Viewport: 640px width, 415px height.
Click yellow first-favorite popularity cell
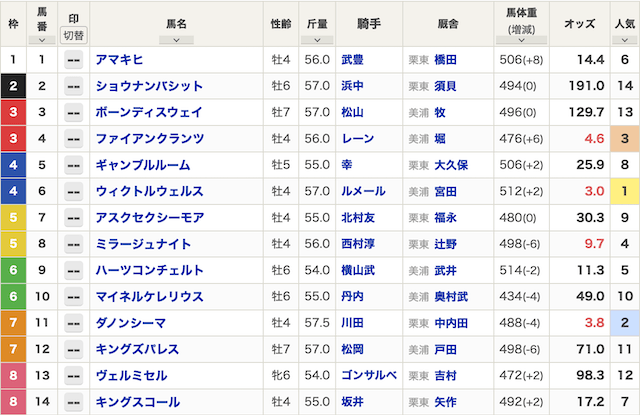pos(624,191)
